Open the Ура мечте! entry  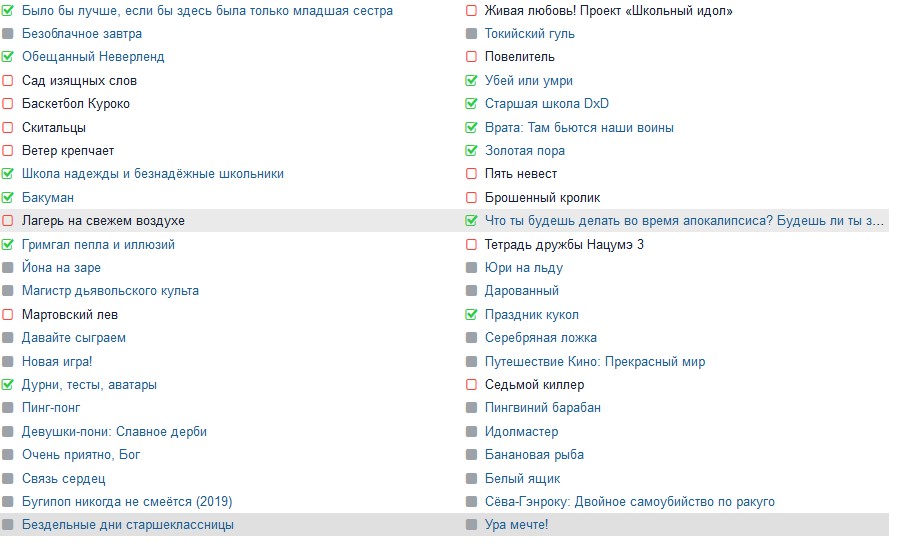pyautogui.click(x=516, y=525)
